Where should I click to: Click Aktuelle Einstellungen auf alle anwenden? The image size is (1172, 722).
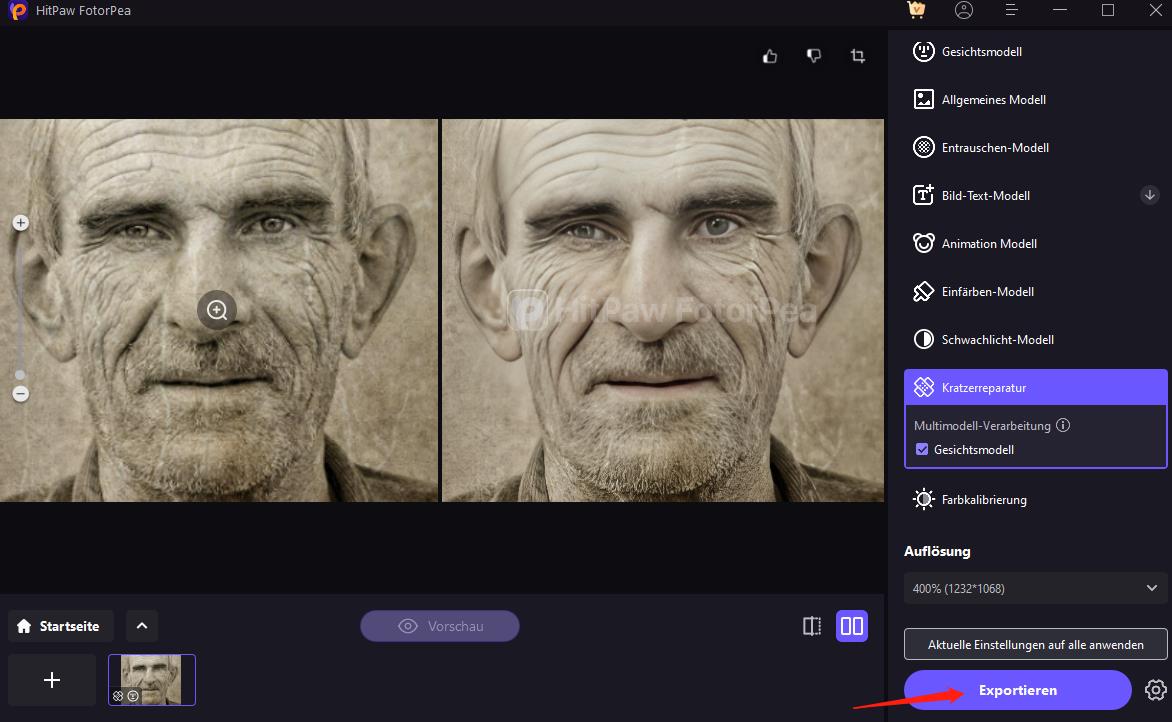1035,645
